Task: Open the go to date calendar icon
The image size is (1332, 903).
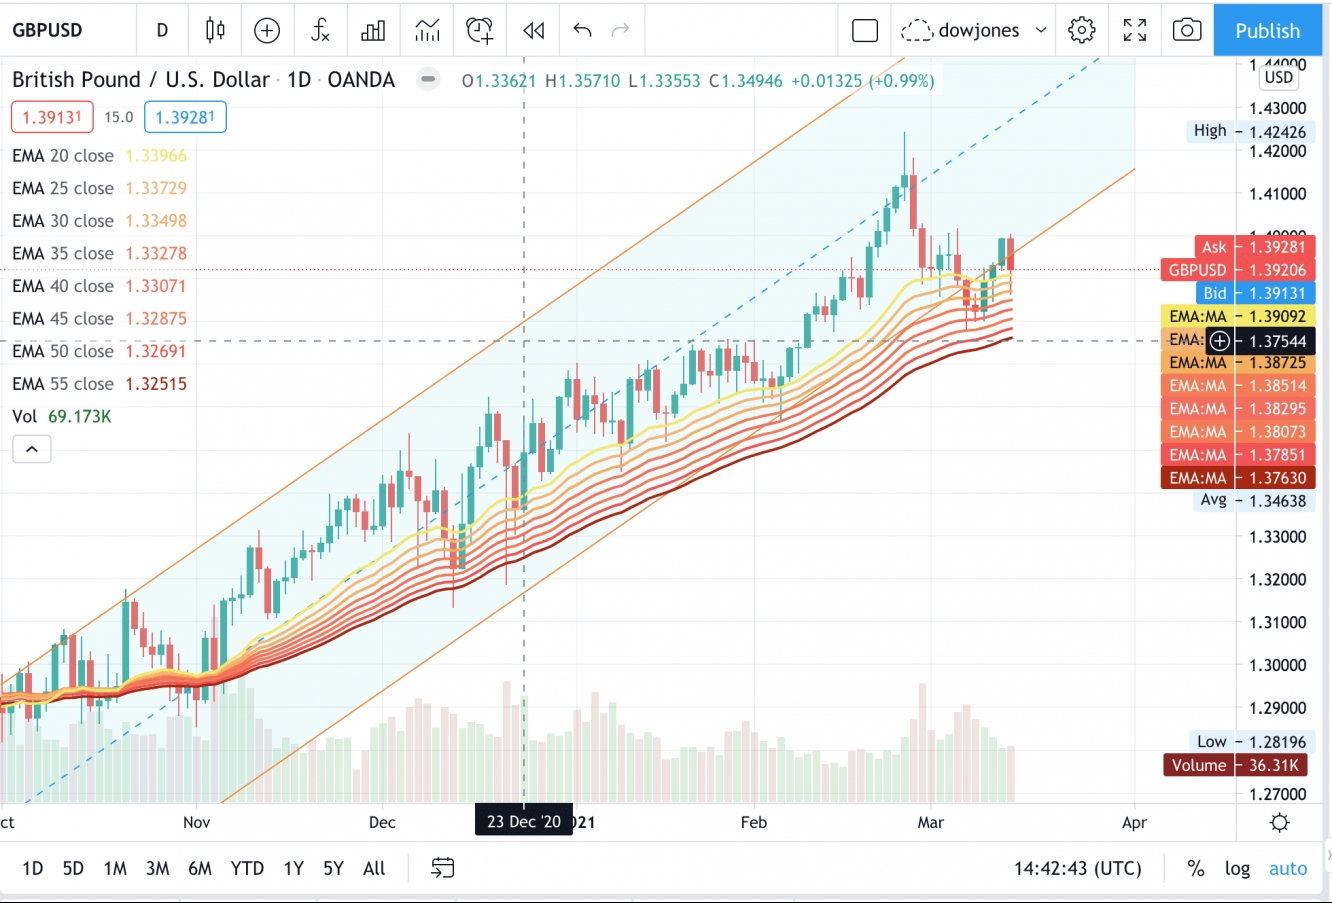Action: tap(442, 868)
